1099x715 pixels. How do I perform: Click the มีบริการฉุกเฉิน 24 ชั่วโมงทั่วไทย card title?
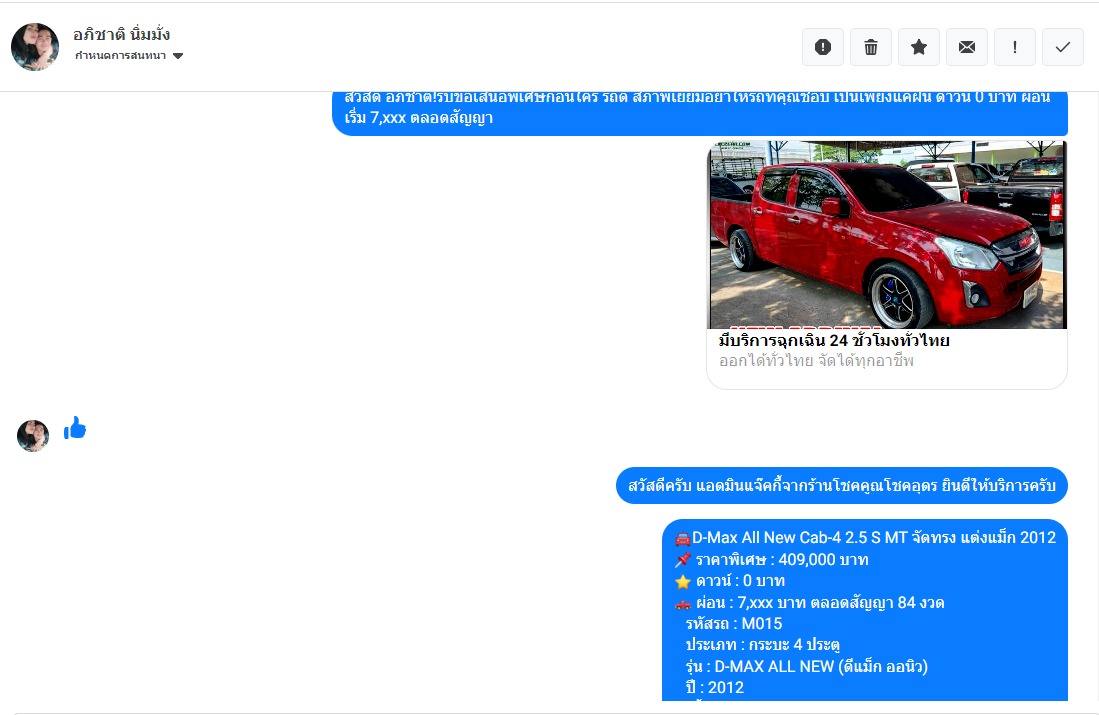click(834, 341)
